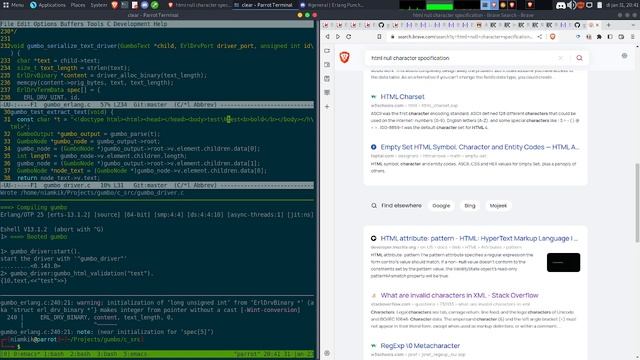Open the Applications menu

coord(47,5)
